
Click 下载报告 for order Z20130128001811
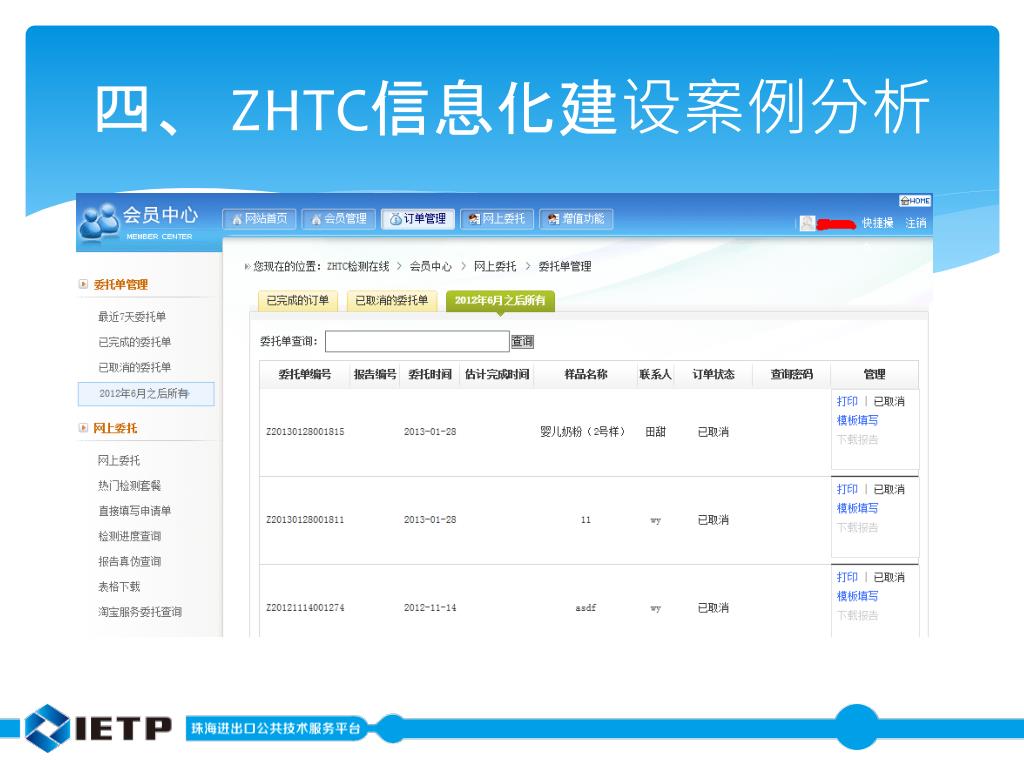click(857, 528)
